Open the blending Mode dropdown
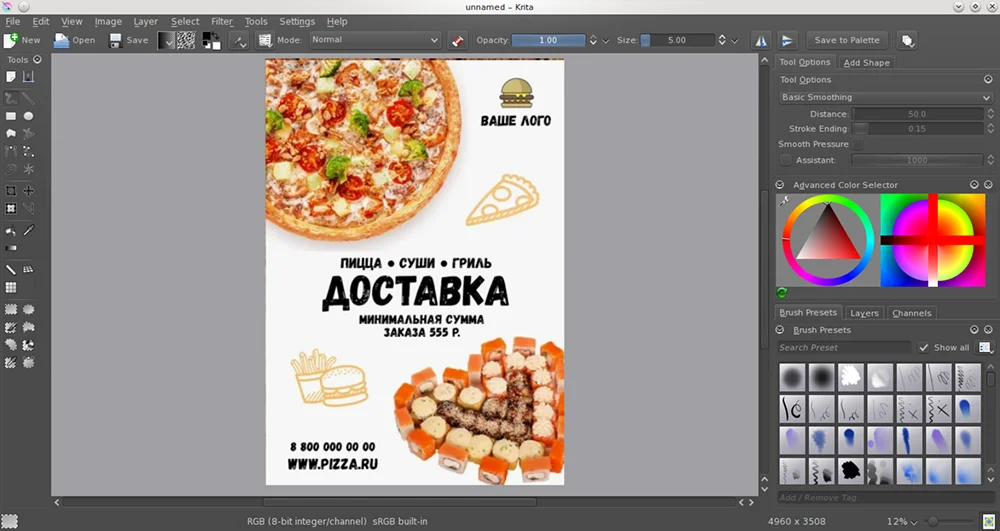This screenshot has width=1000, height=531. point(374,41)
